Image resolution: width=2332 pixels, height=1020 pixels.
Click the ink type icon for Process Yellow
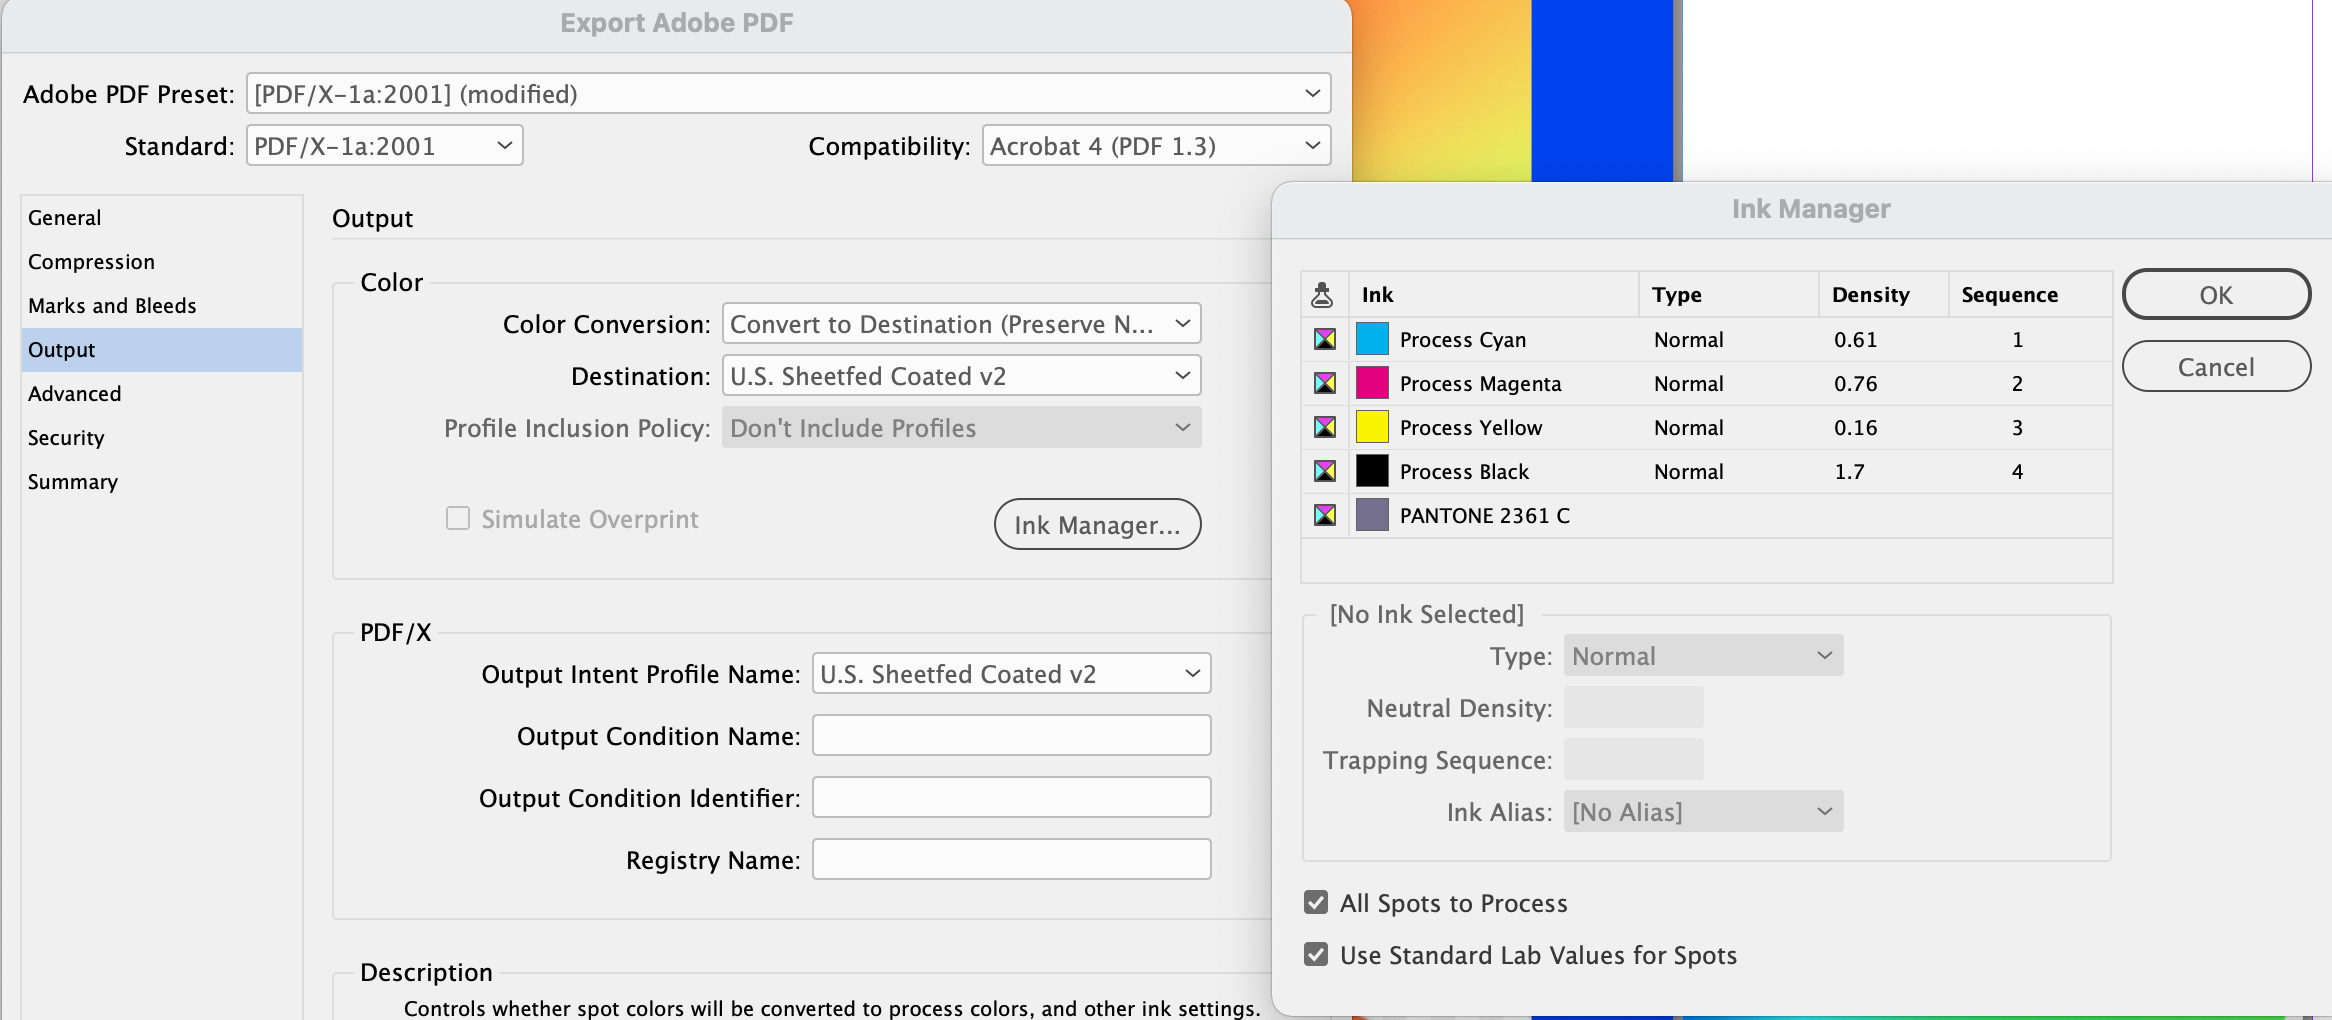(1324, 427)
